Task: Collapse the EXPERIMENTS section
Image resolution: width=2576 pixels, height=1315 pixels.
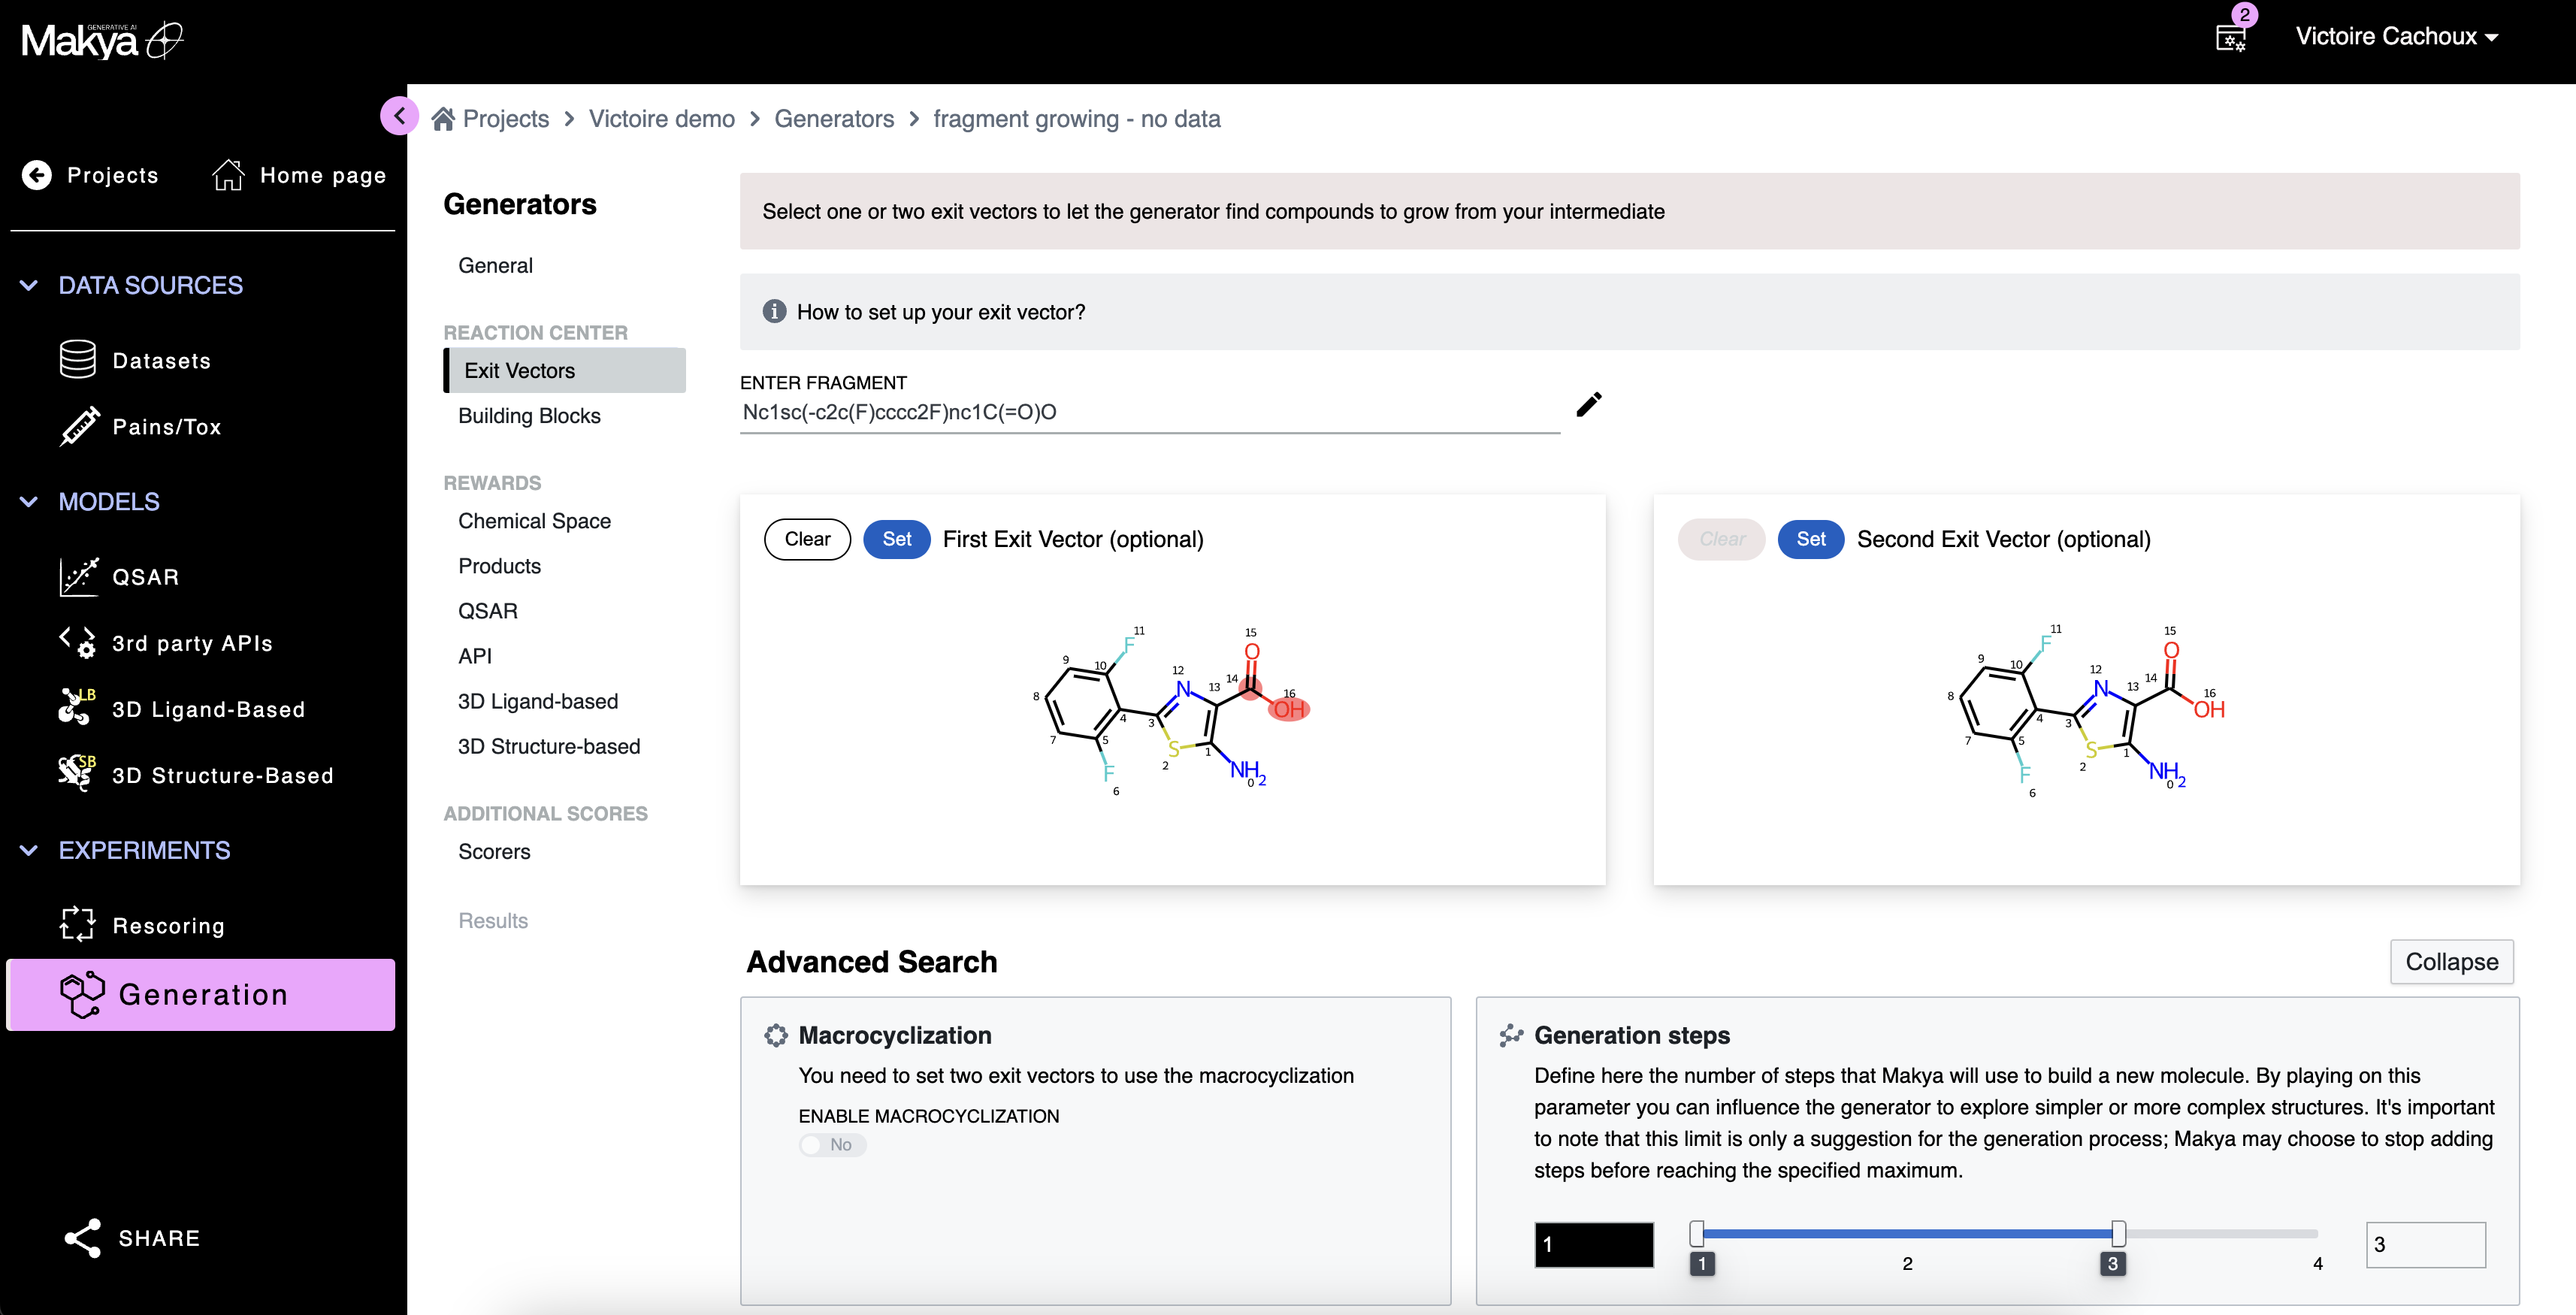Action: [x=29, y=850]
